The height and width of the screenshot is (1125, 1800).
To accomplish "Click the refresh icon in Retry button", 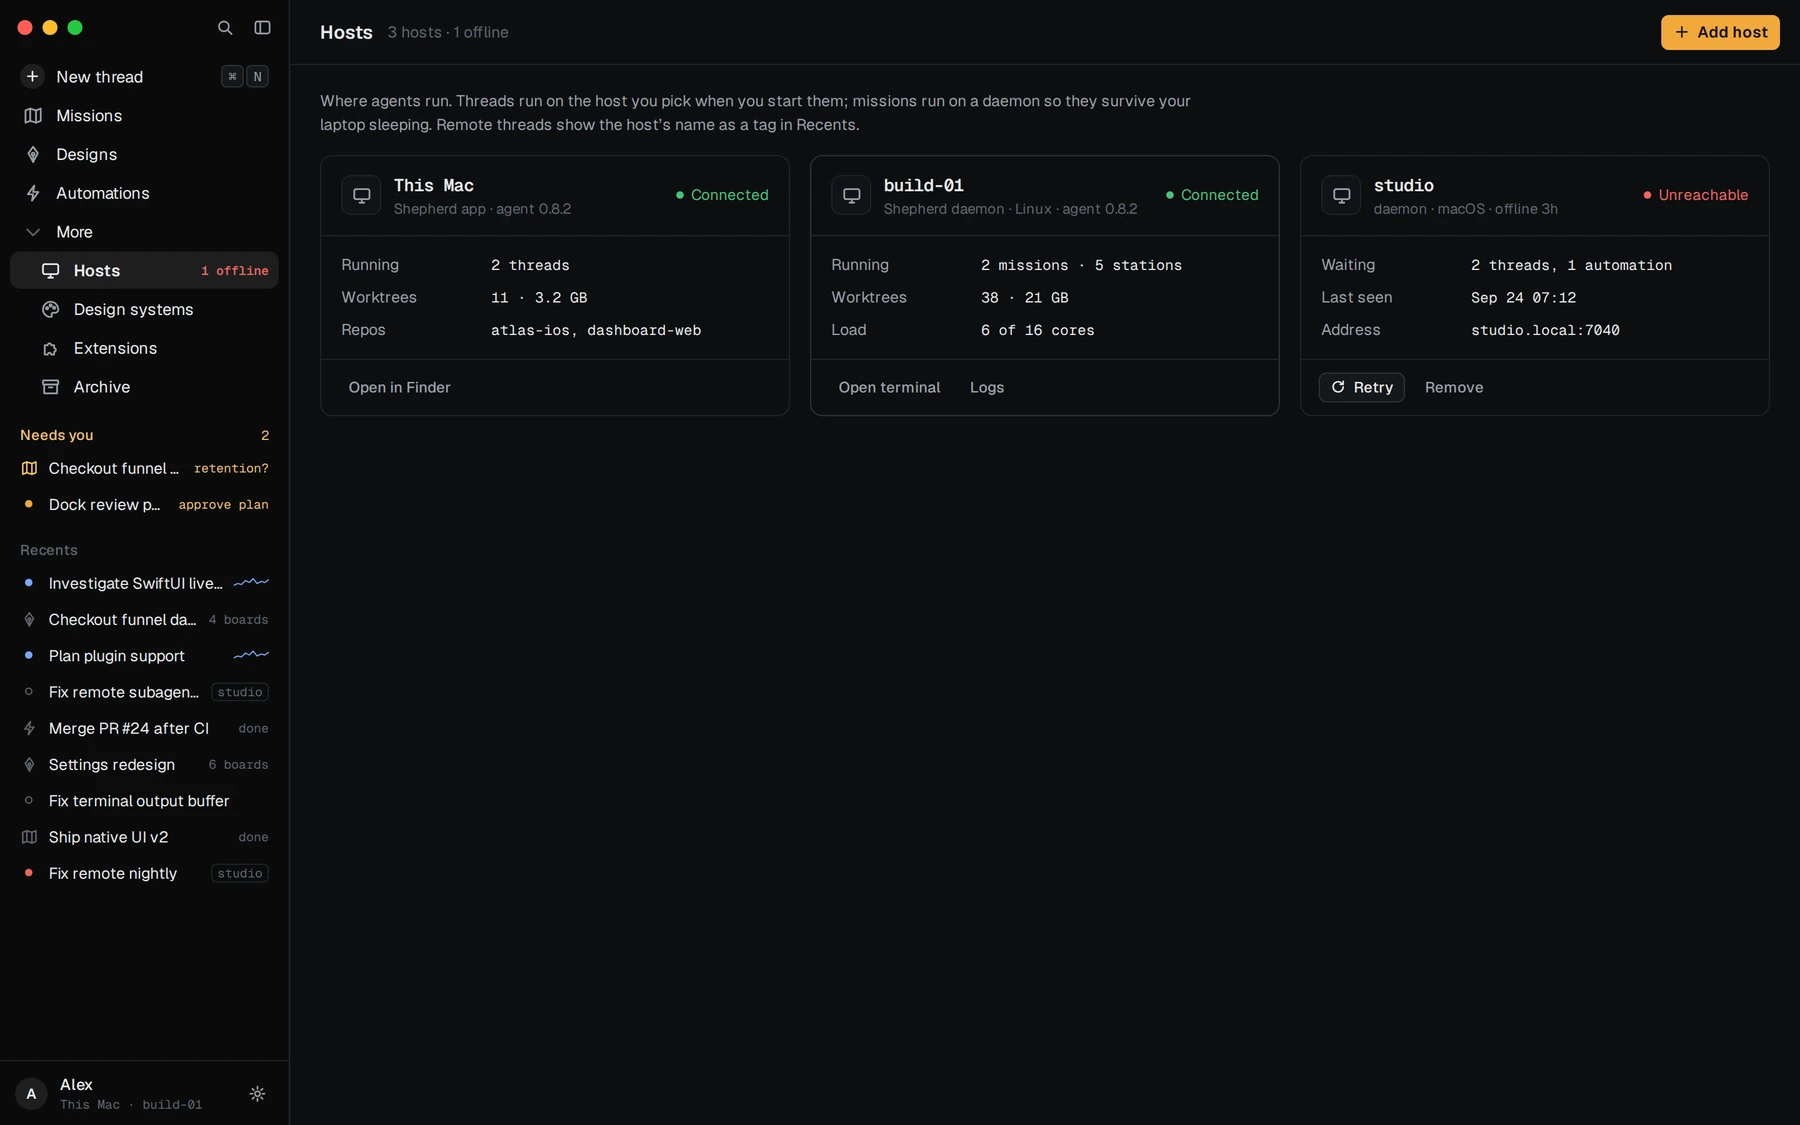I will tap(1338, 387).
